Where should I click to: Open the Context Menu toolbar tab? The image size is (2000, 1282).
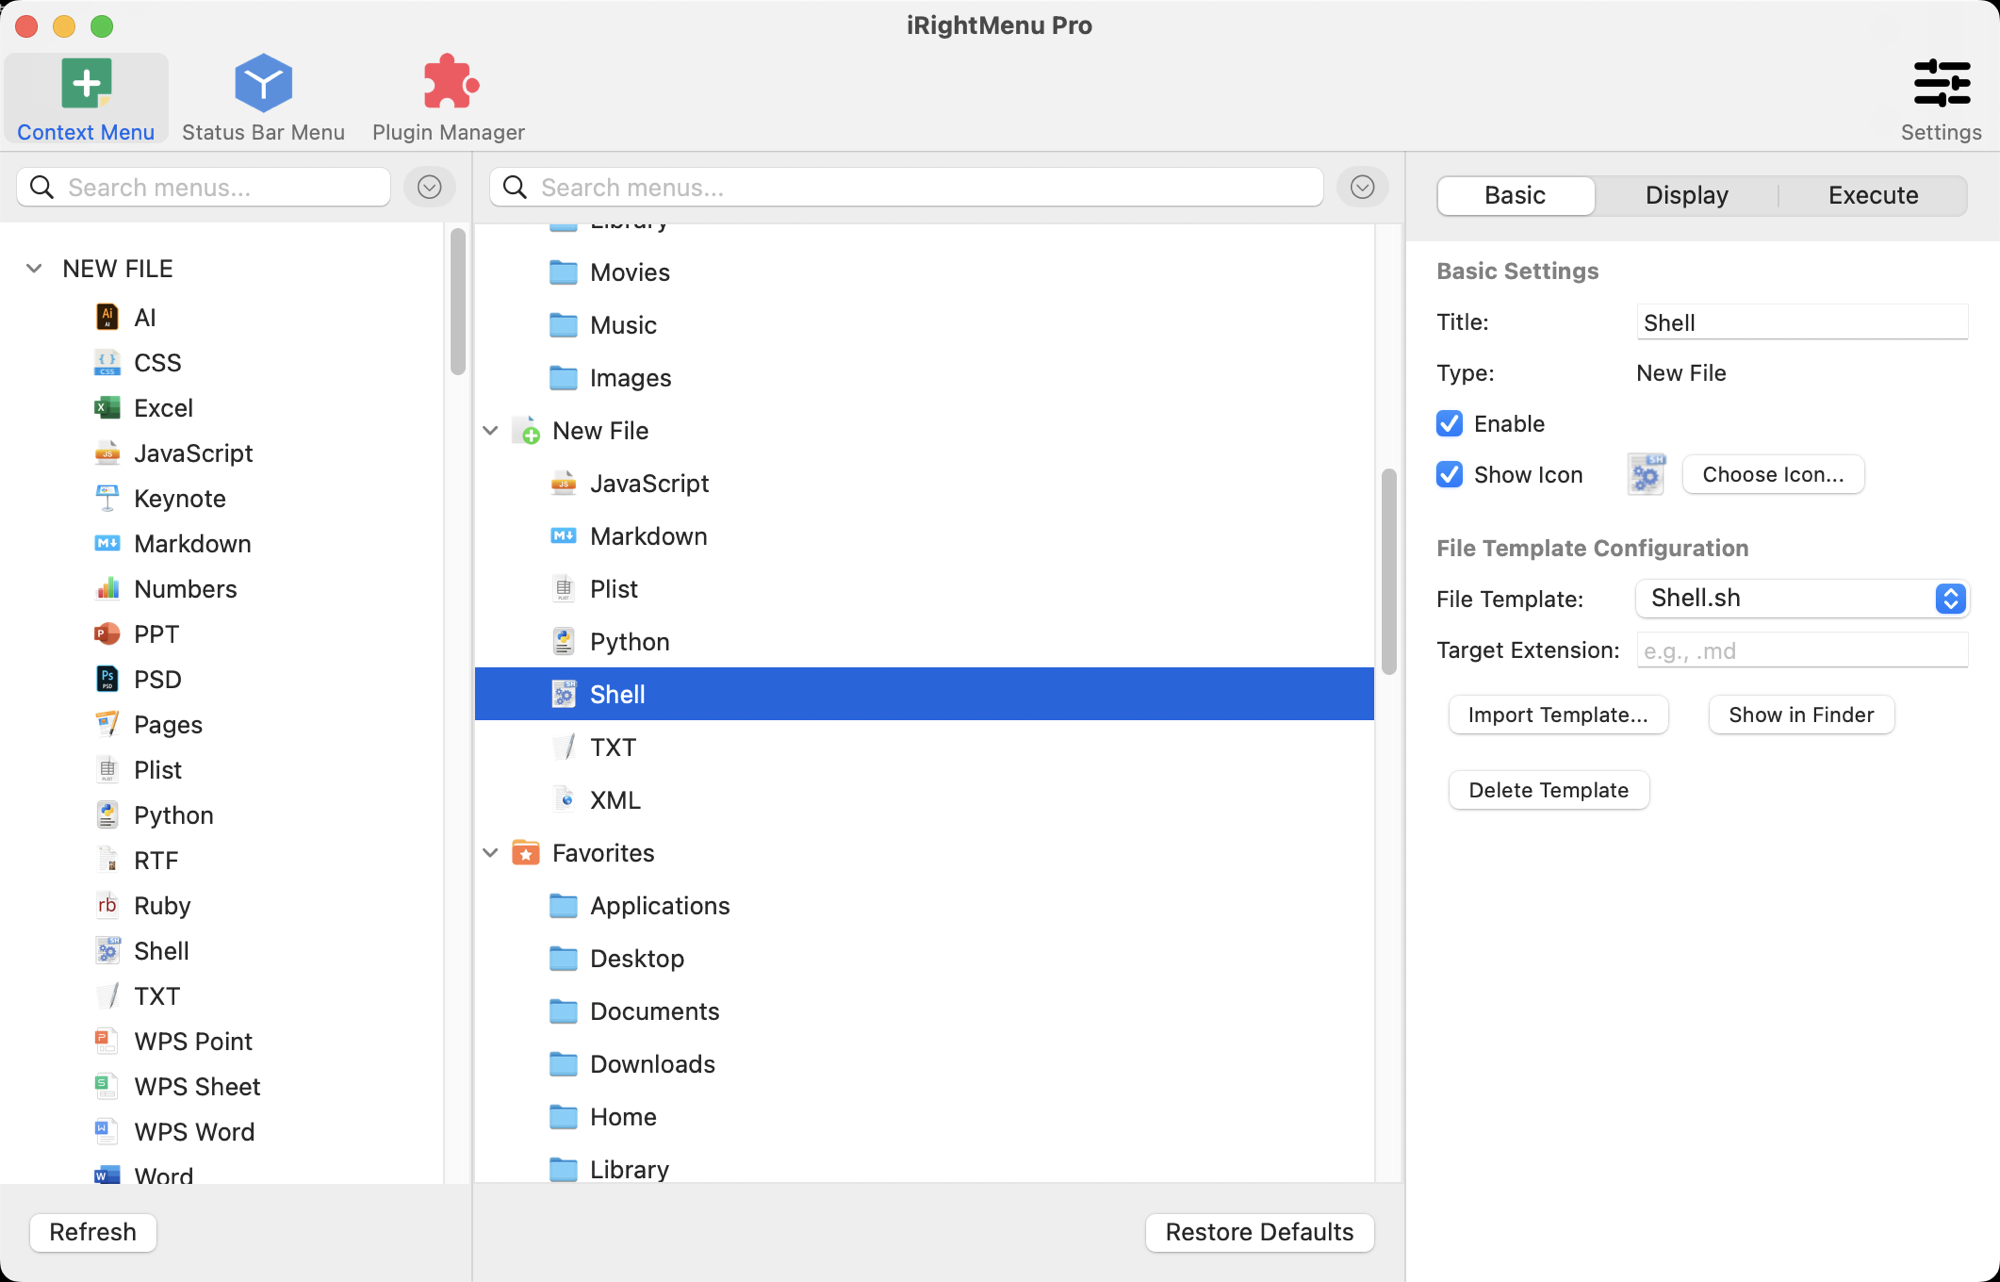86,98
